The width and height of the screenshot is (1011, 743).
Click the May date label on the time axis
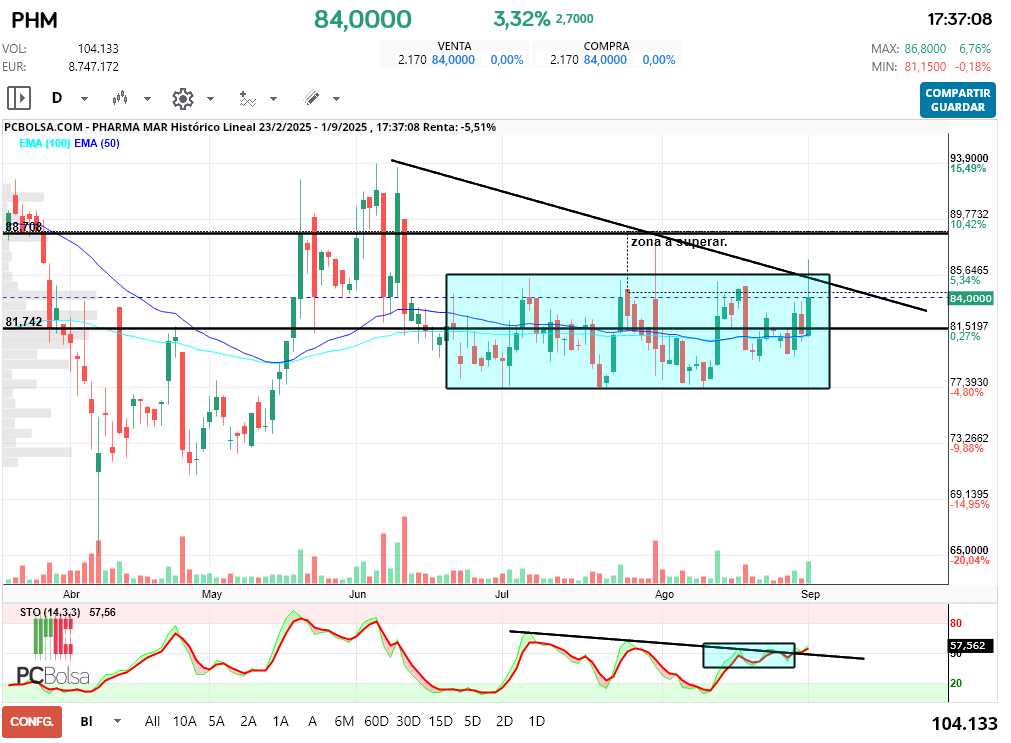pyautogui.click(x=211, y=594)
